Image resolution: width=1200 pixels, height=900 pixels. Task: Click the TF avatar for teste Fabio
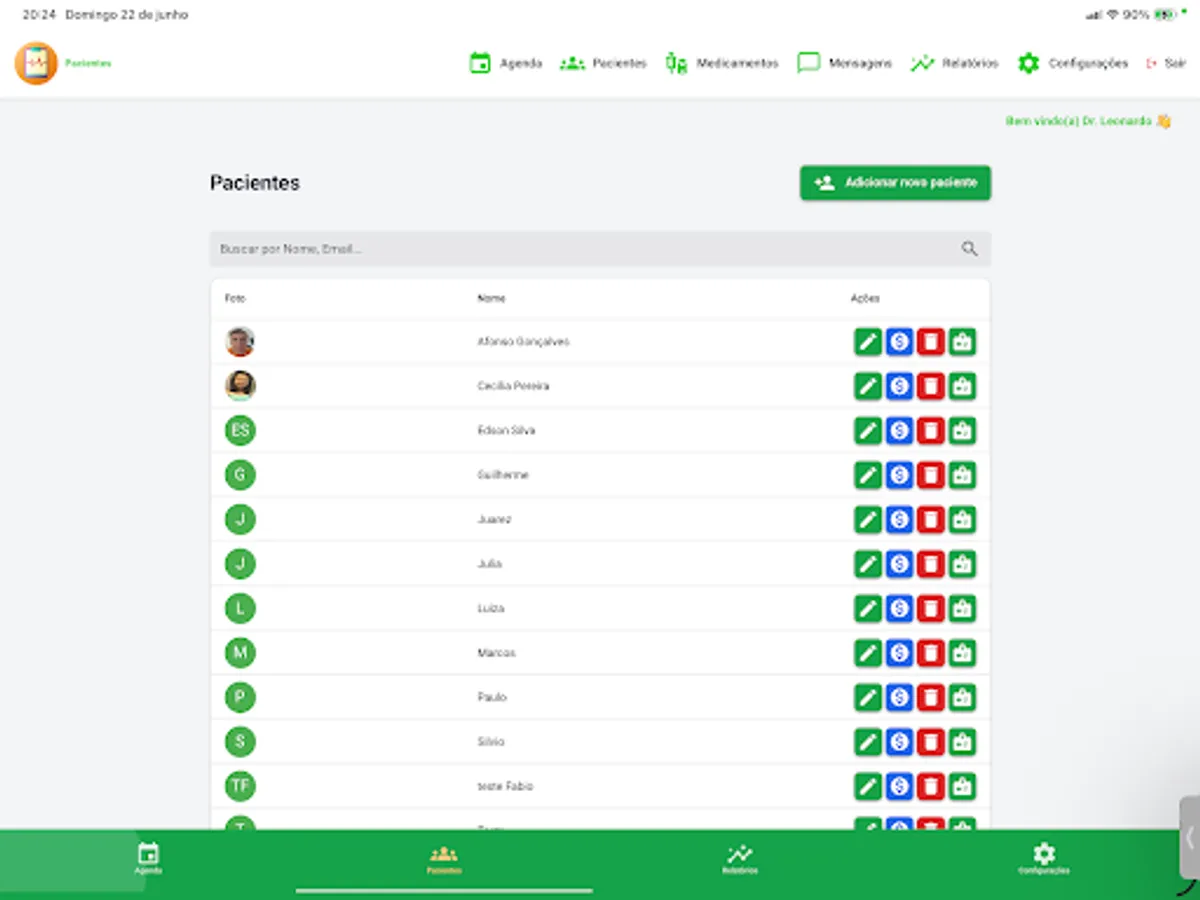coord(240,786)
